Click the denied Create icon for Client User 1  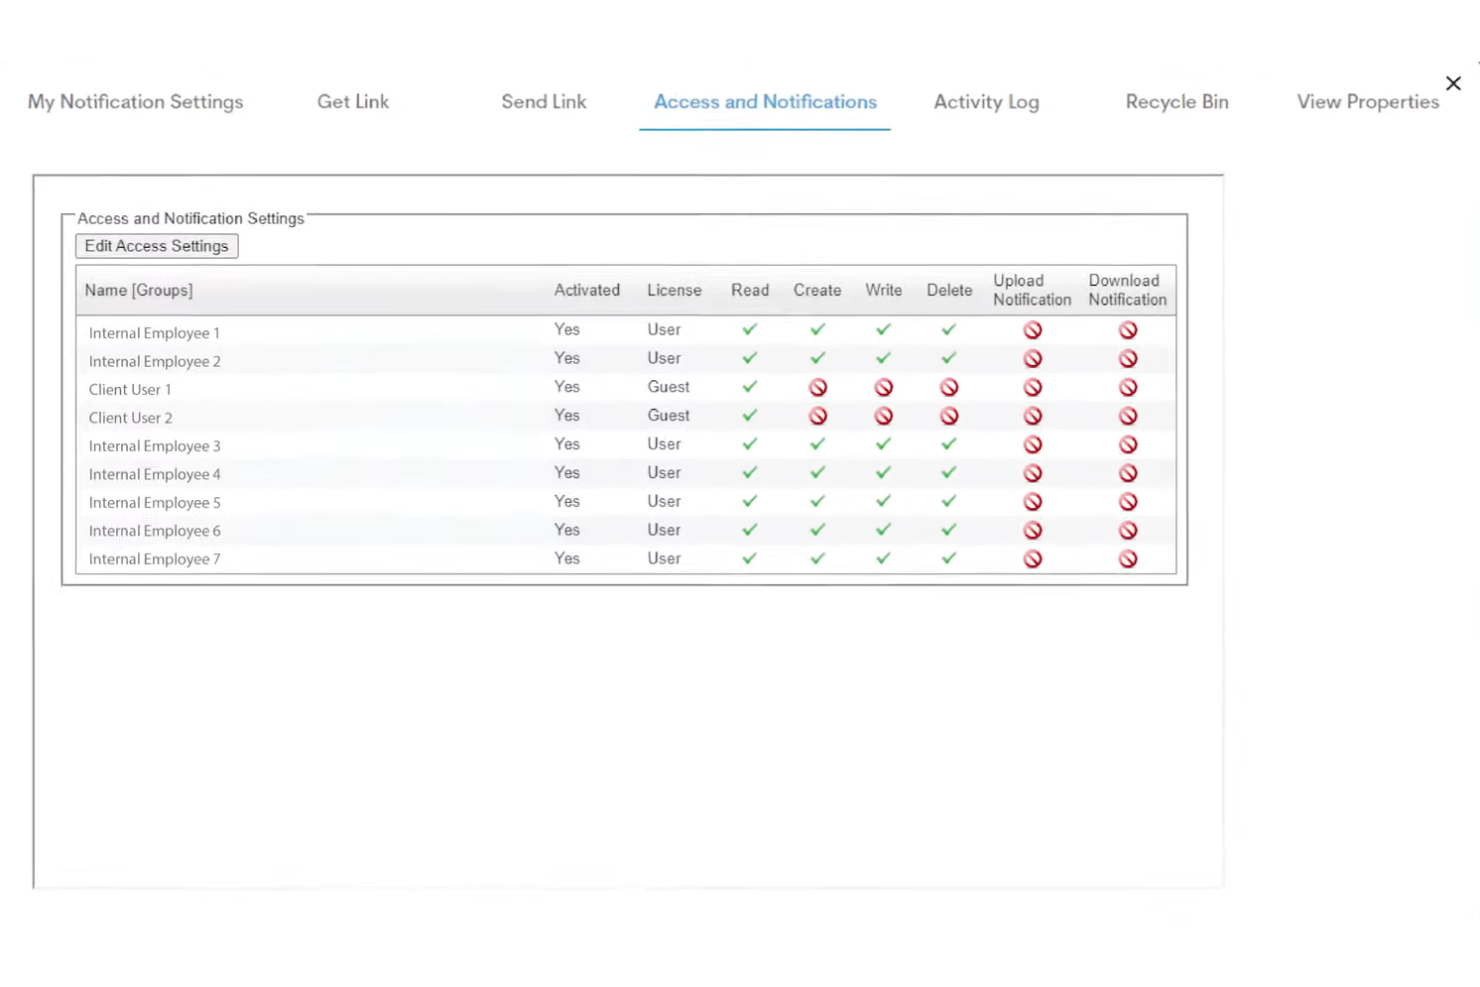click(x=817, y=387)
